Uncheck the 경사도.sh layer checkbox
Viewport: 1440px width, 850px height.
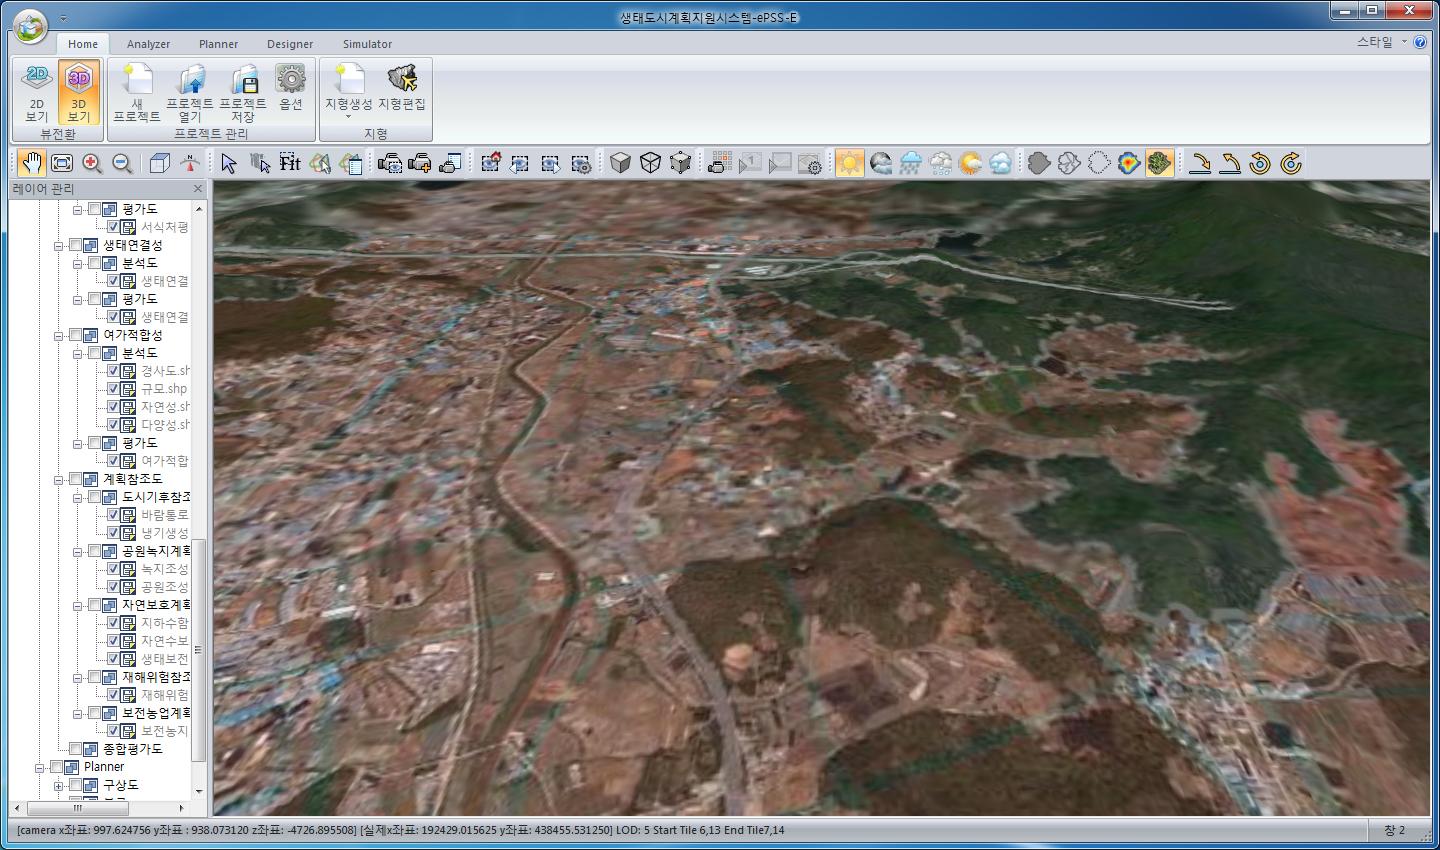pos(113,371)
